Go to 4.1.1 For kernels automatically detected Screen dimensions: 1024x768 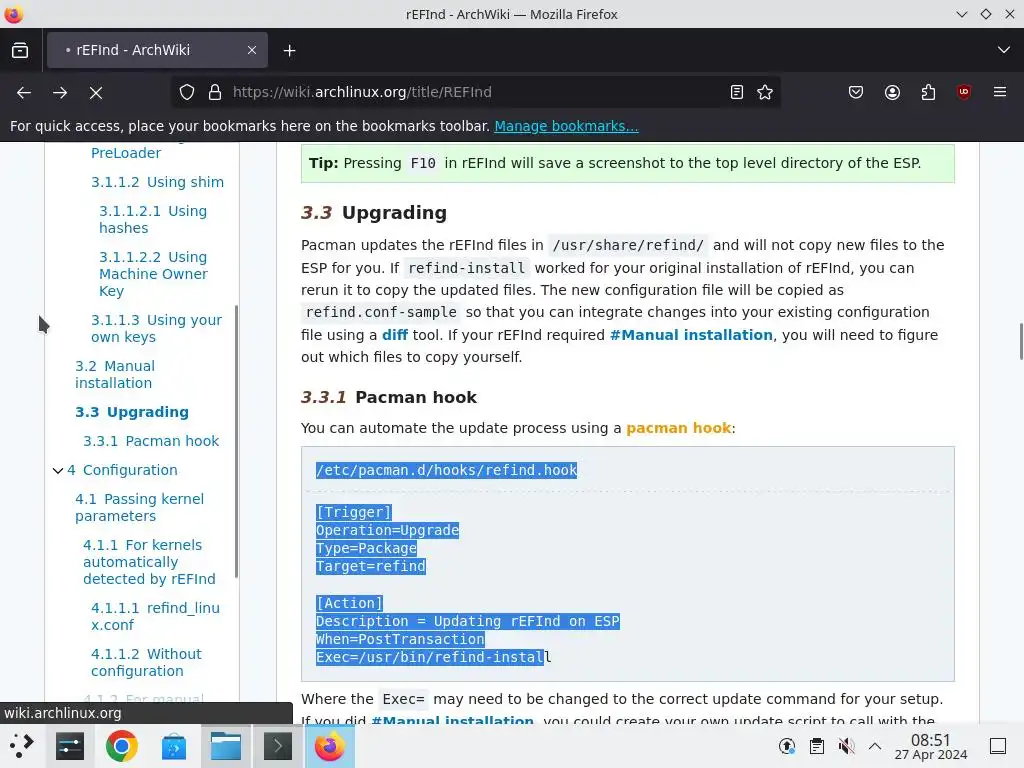coord(149,562)
